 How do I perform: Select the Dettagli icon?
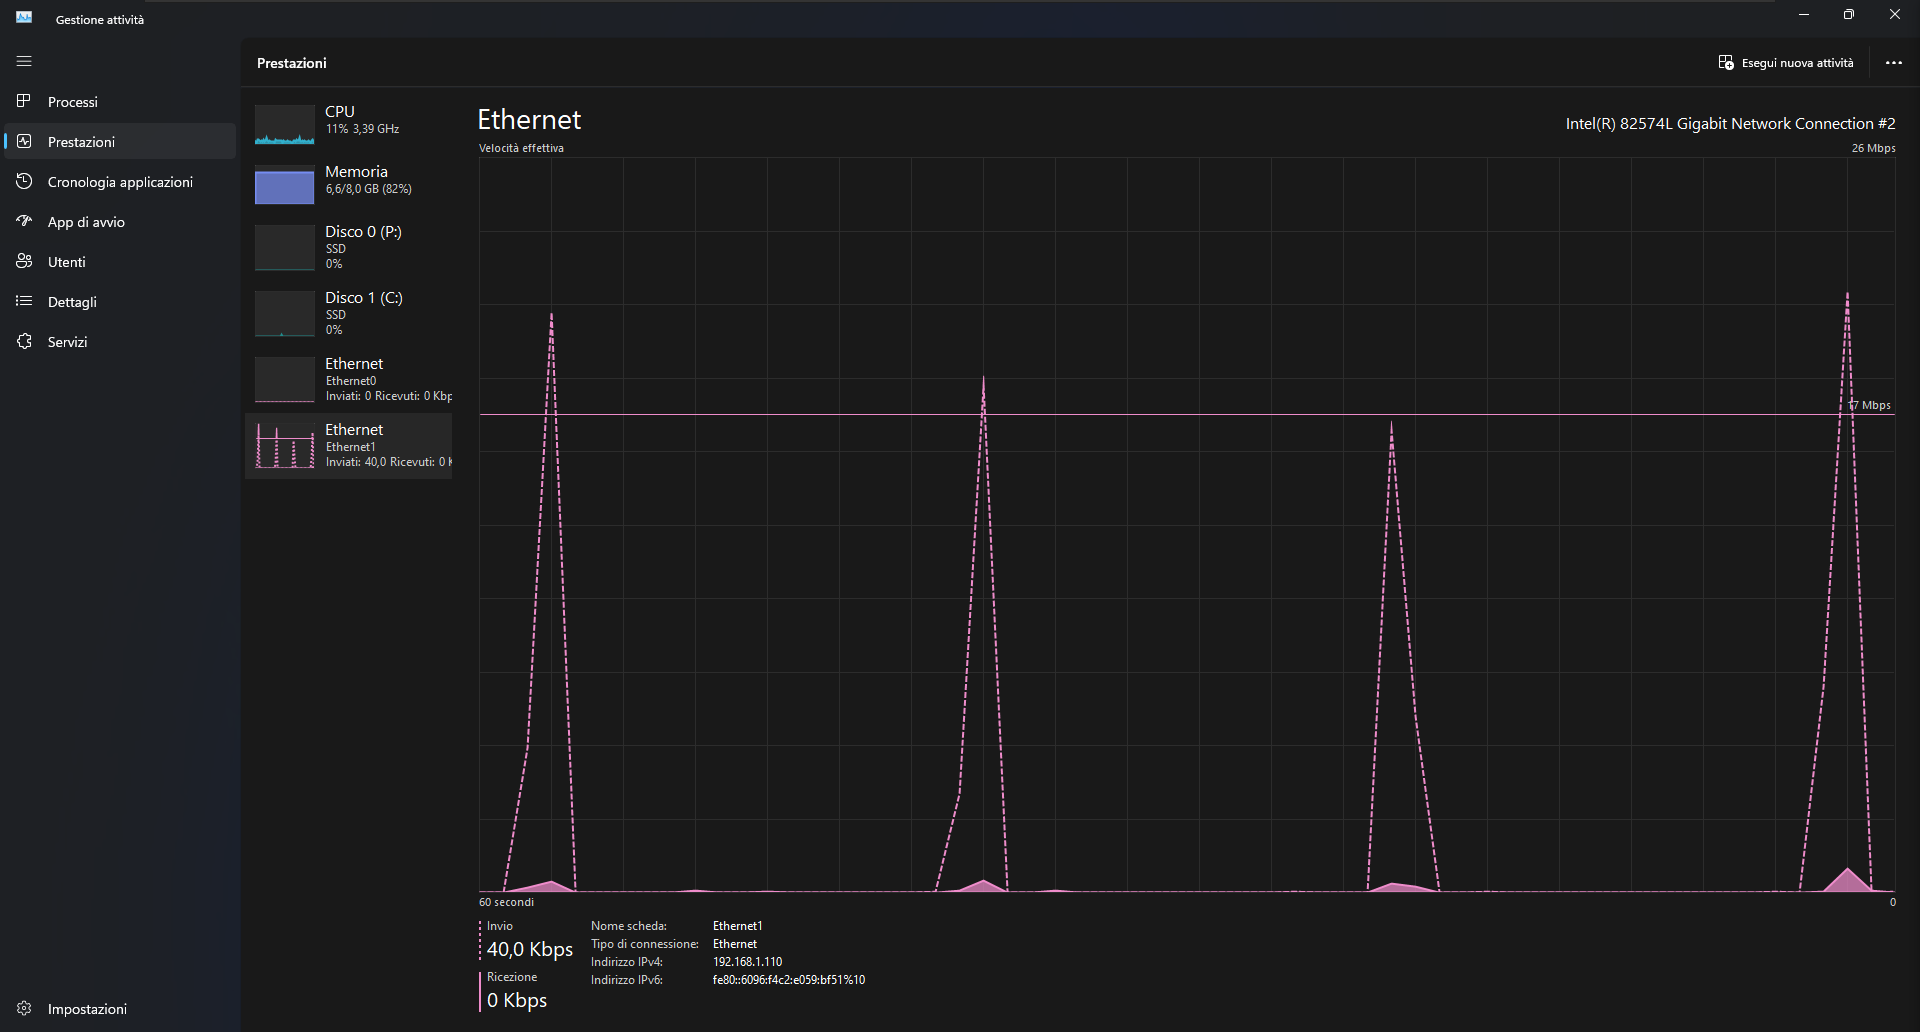pos(24,301)
